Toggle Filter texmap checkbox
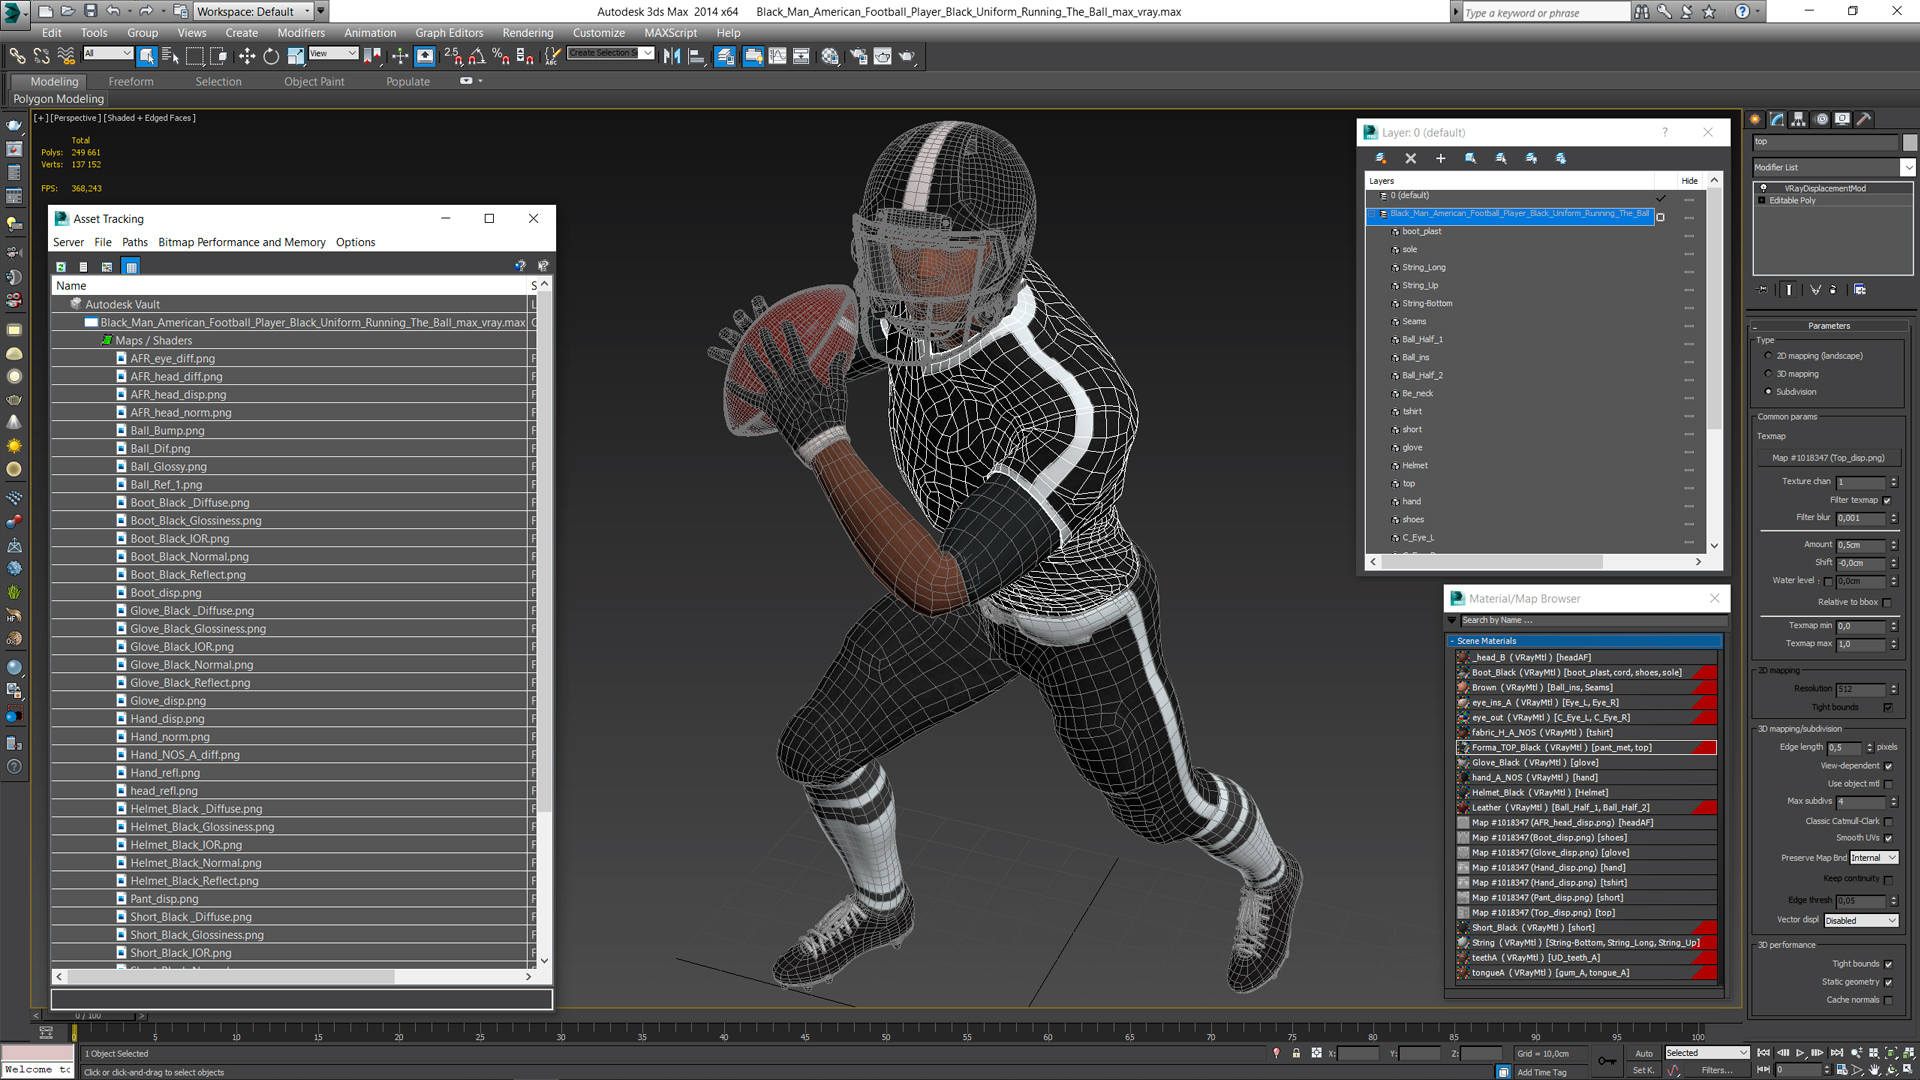Image resolution: width=1920 pixels, height=1080 pixels. pos(1888,500)
